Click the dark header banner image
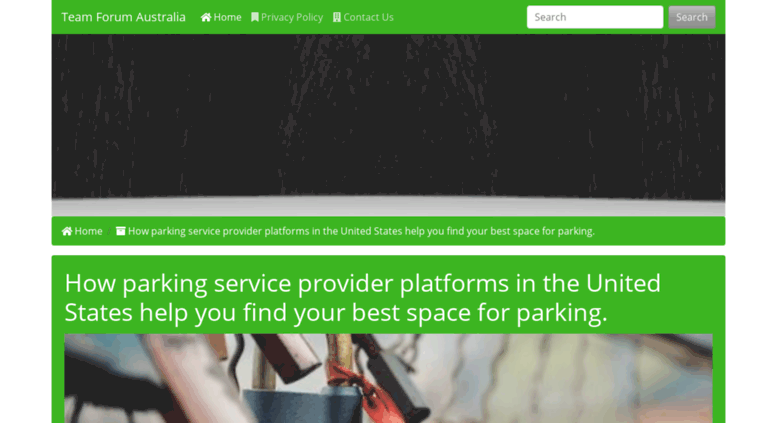777x423 pixels. point(388,116)
